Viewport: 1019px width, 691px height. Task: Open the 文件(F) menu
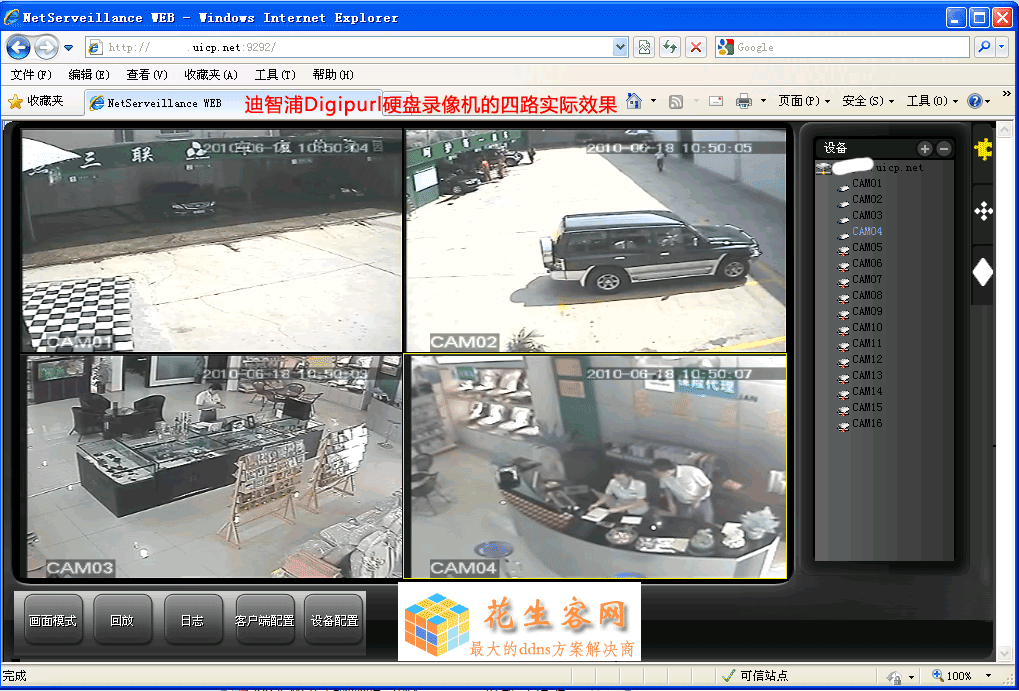pyautogui.click(x=31, y=75)
